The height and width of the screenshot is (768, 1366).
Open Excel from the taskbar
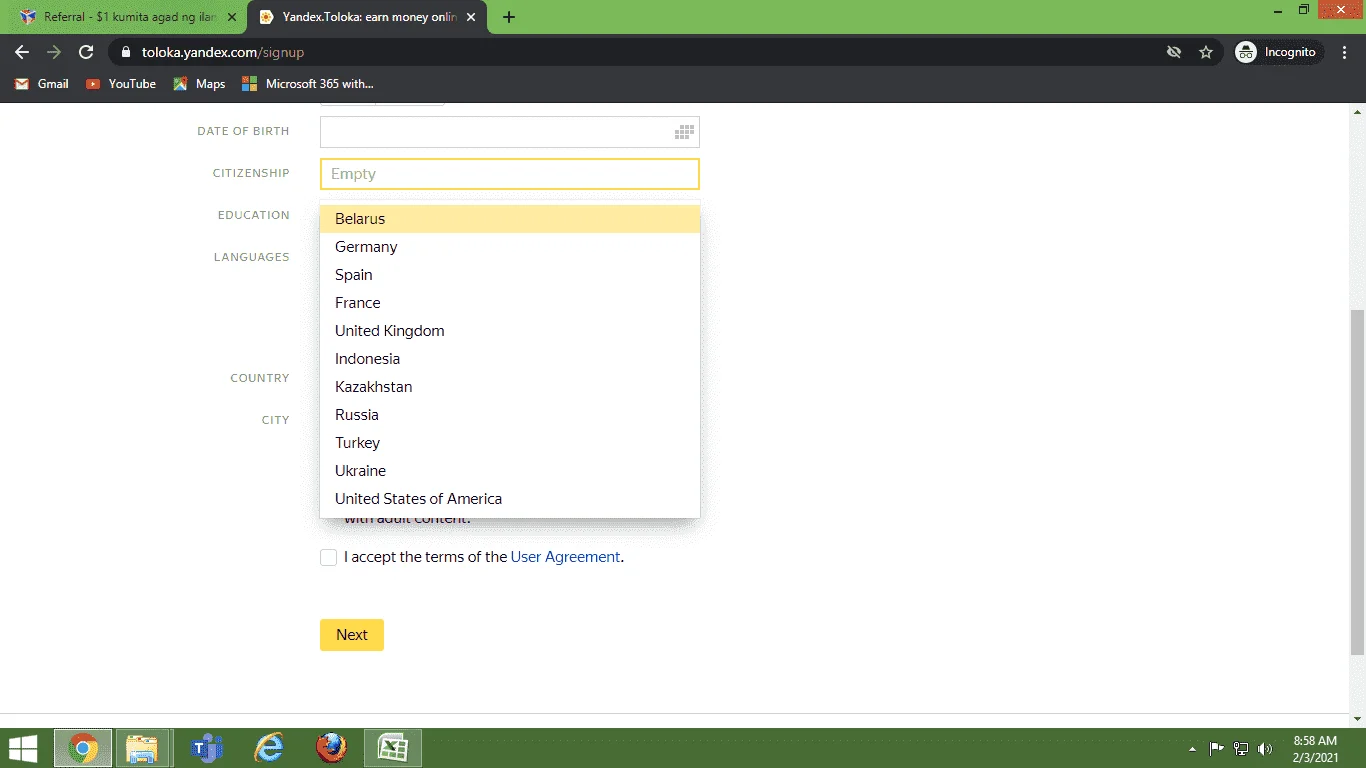(393, 748)
